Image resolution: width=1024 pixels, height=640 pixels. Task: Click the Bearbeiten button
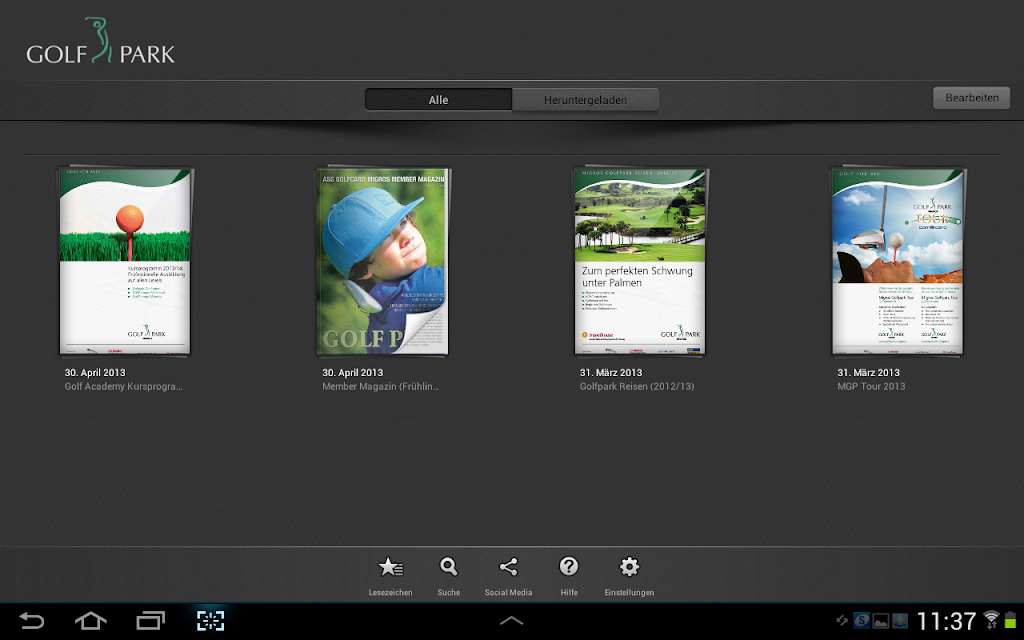[x=972, y=98]
